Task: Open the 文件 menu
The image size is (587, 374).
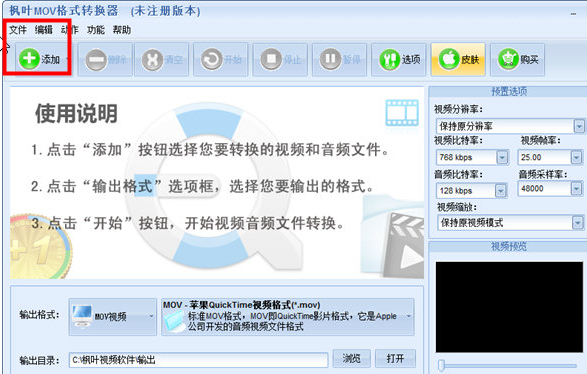Action: (x=18, y=30)
